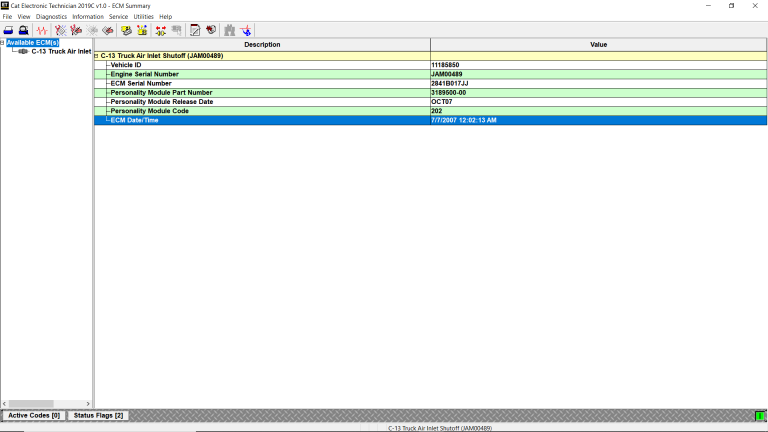Close the Cat Electronic Technician window
Image resolution: width=768 pixels, height=432 pixels.
coord(755,6)
